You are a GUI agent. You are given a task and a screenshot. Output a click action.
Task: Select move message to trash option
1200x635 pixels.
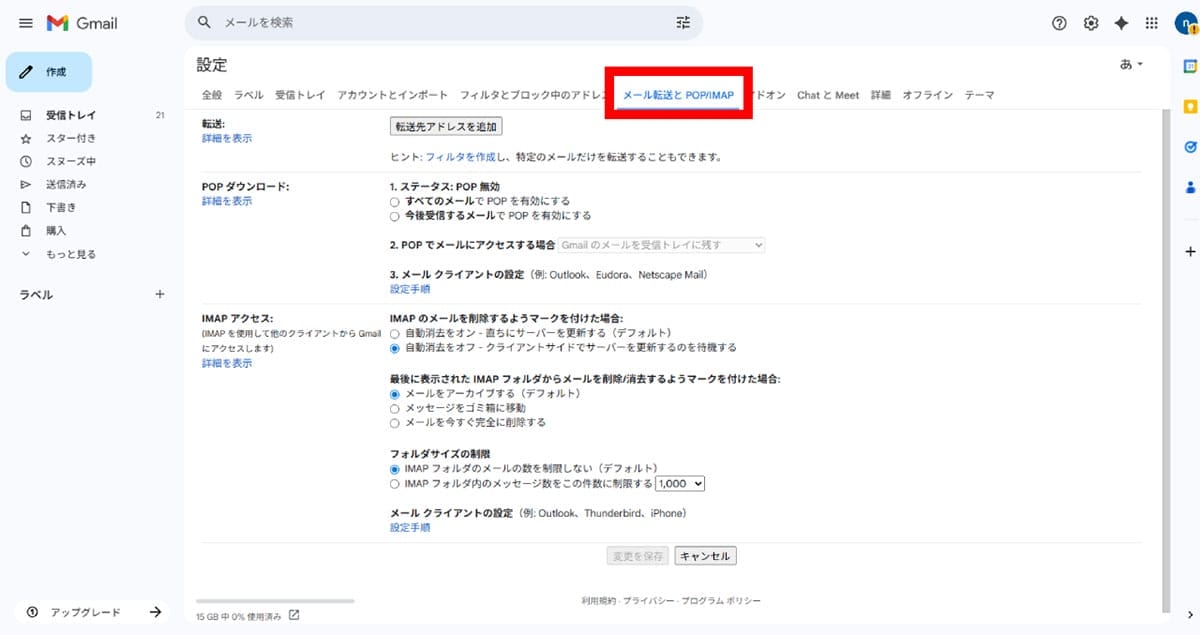point(395,408)
